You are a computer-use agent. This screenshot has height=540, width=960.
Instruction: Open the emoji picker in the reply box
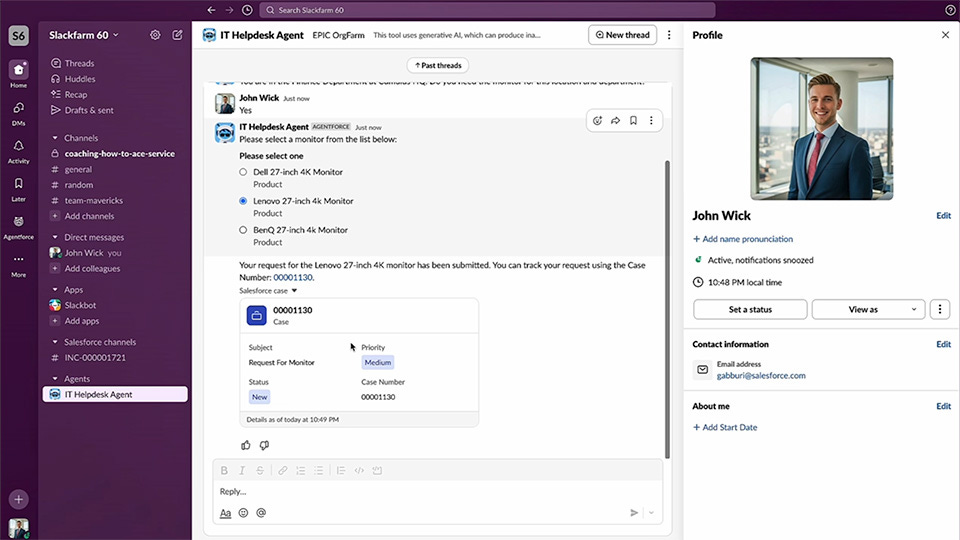(243, 512)
